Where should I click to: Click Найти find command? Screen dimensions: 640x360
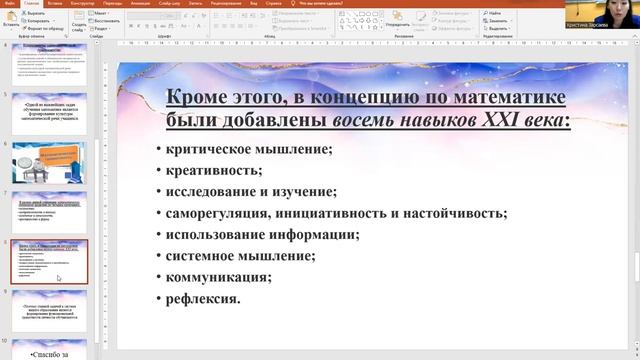click(x=492, y=13)
